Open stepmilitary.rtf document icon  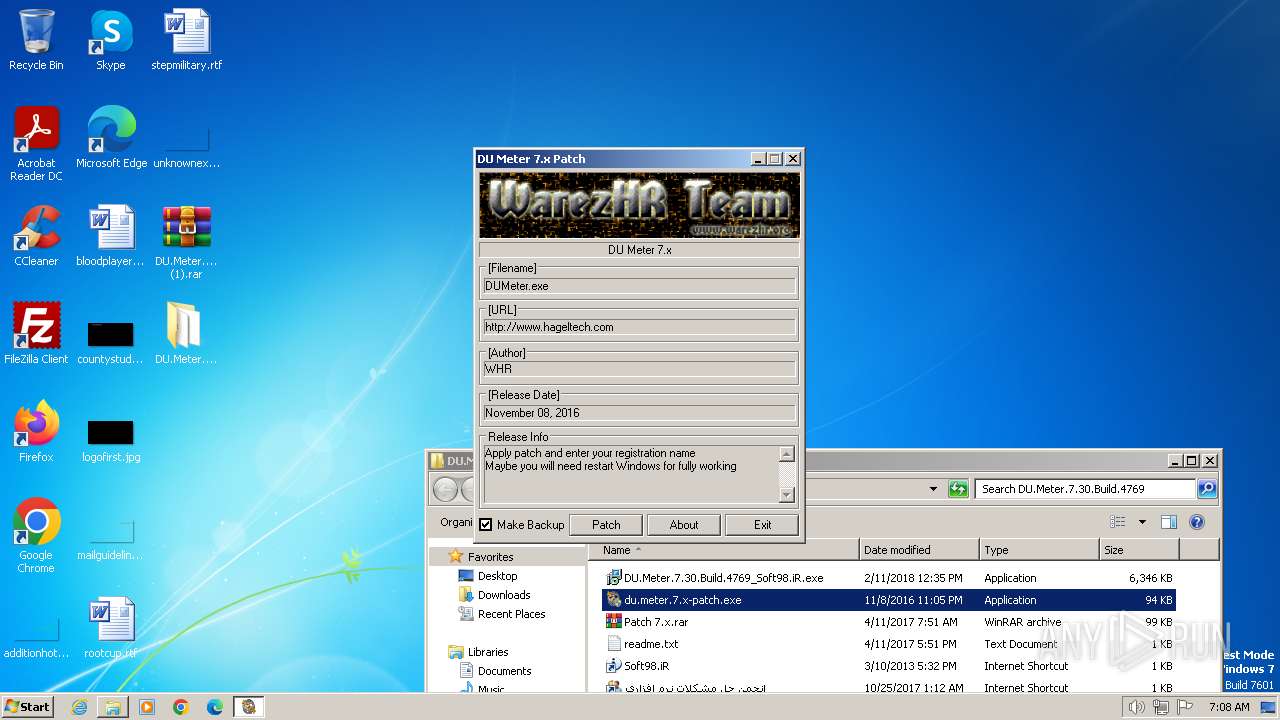186,40
